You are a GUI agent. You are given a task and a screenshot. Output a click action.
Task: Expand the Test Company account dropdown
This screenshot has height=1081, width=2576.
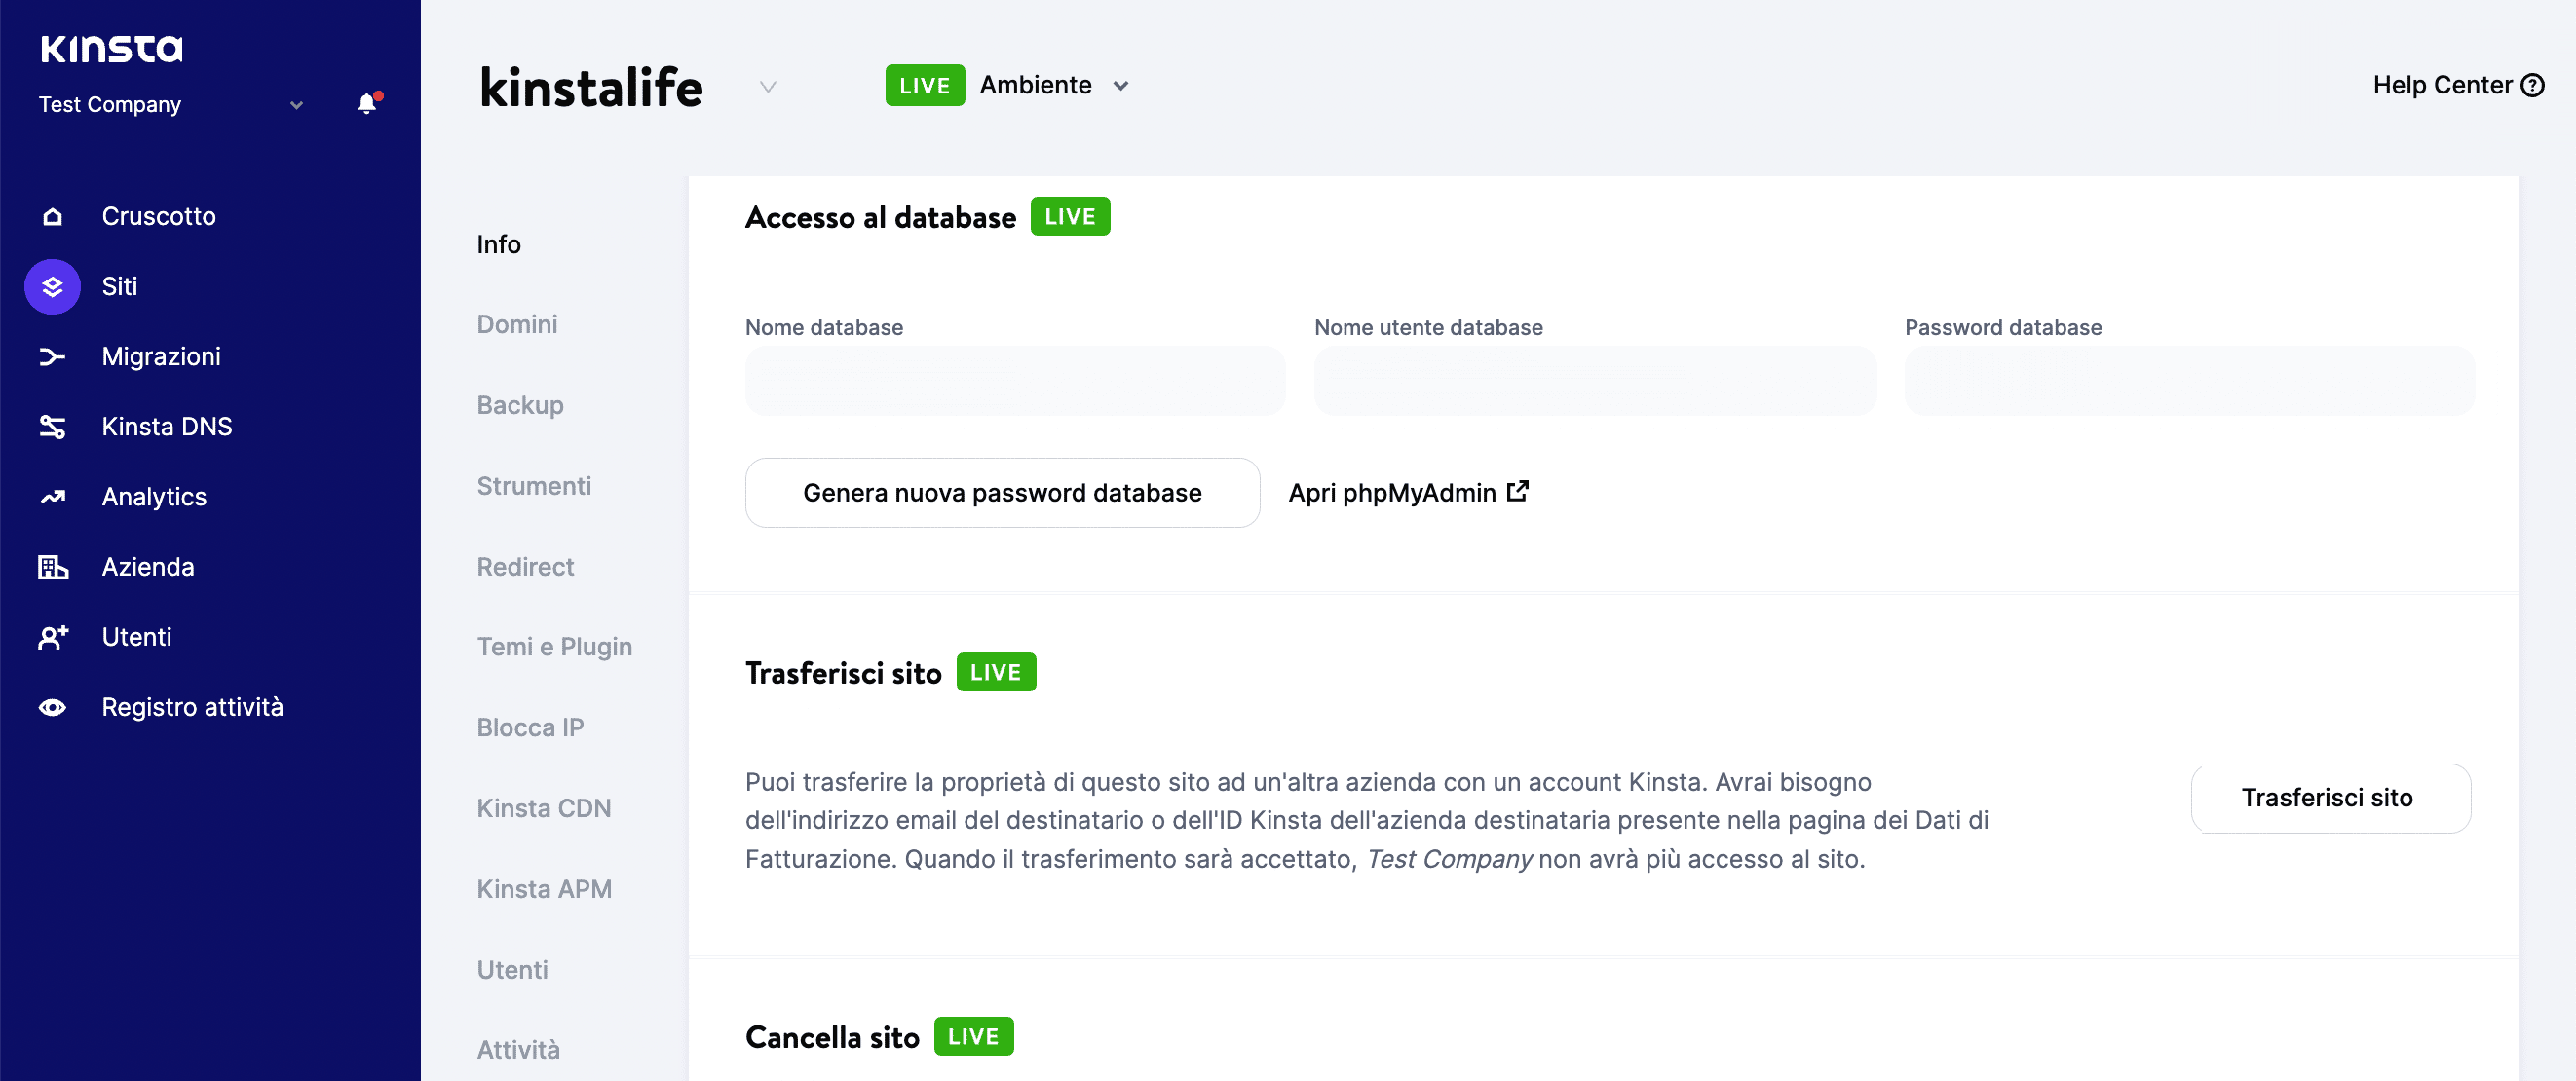tap(296, 104)
